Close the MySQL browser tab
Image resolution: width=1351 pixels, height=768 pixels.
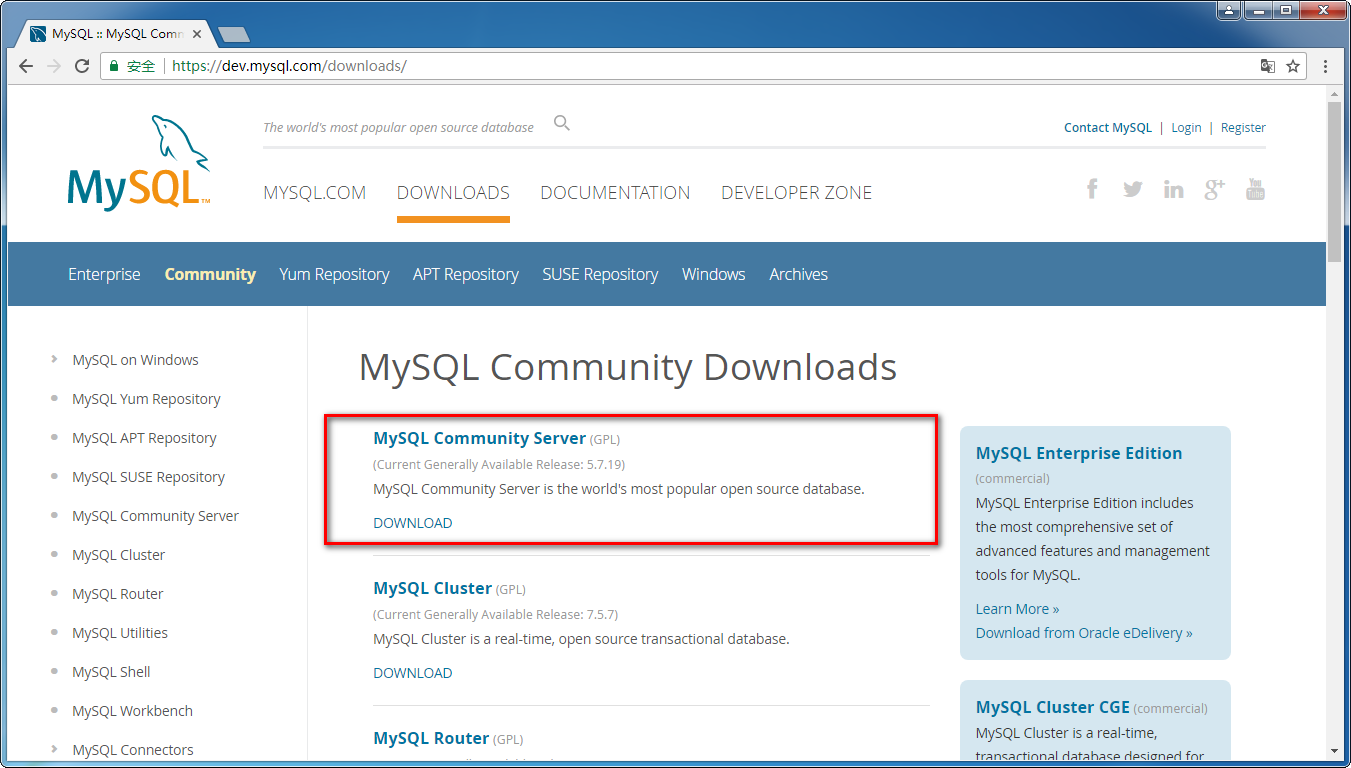[x=199, y=34]
